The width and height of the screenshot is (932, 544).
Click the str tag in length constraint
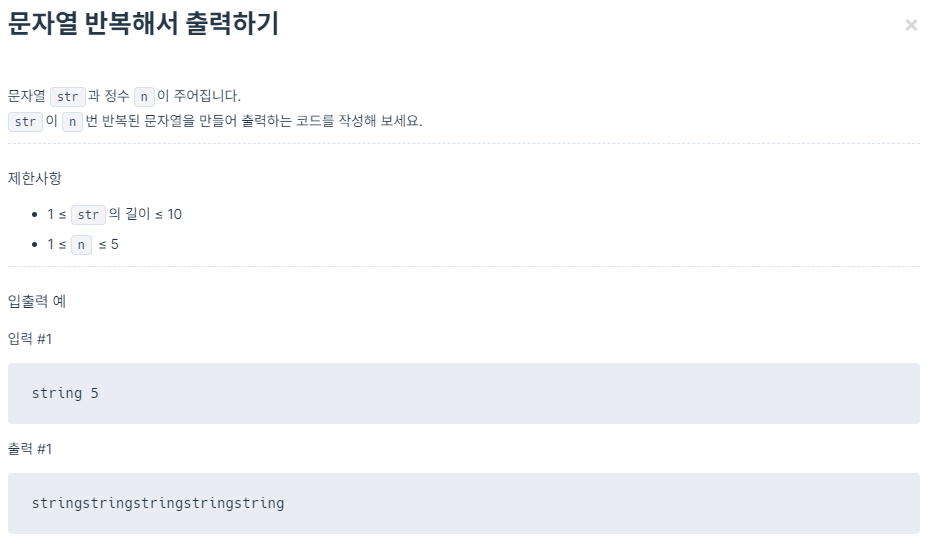coord(88,214)
